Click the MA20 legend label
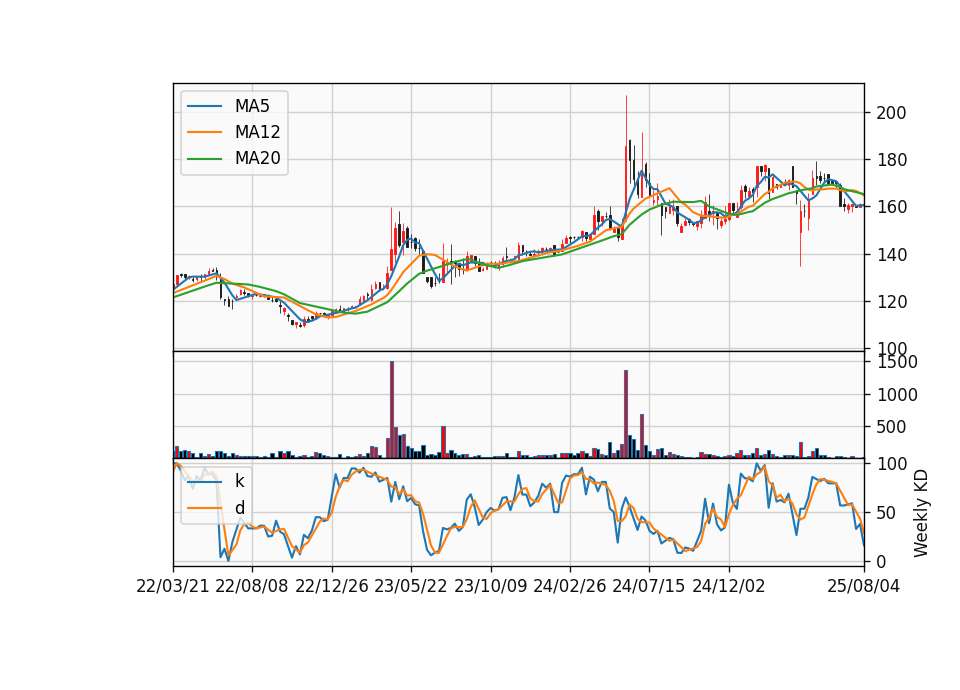This screenshot has width=960, height=690. [257, 159]
